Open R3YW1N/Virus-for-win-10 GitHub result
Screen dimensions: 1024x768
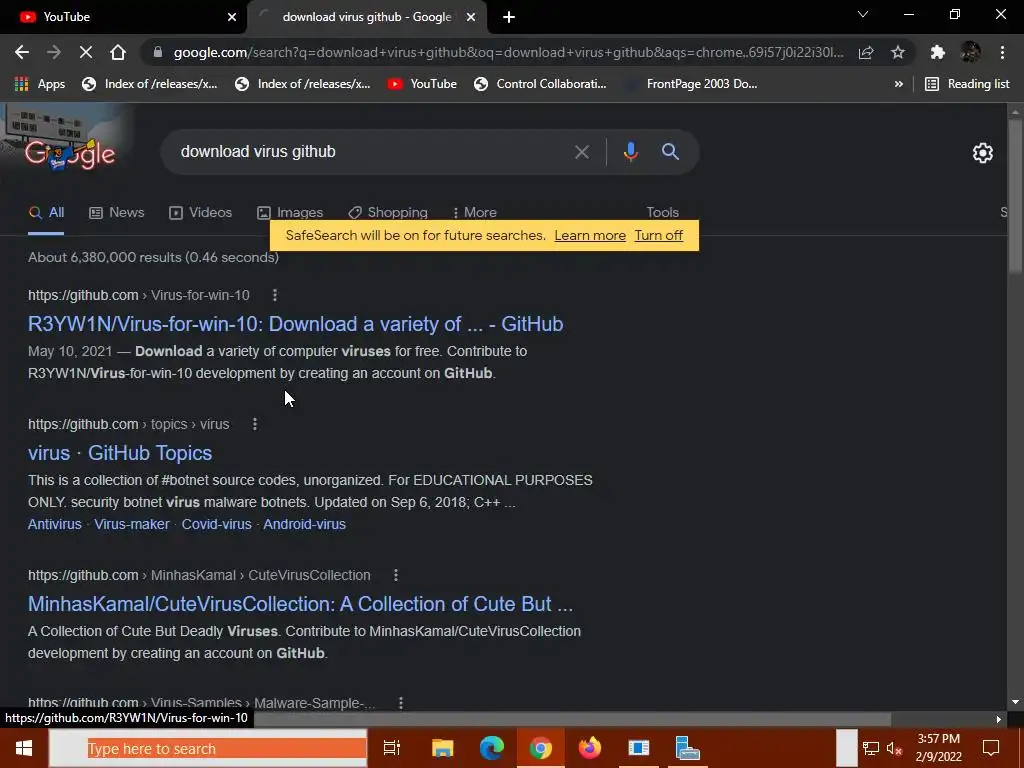click(295, 324)
